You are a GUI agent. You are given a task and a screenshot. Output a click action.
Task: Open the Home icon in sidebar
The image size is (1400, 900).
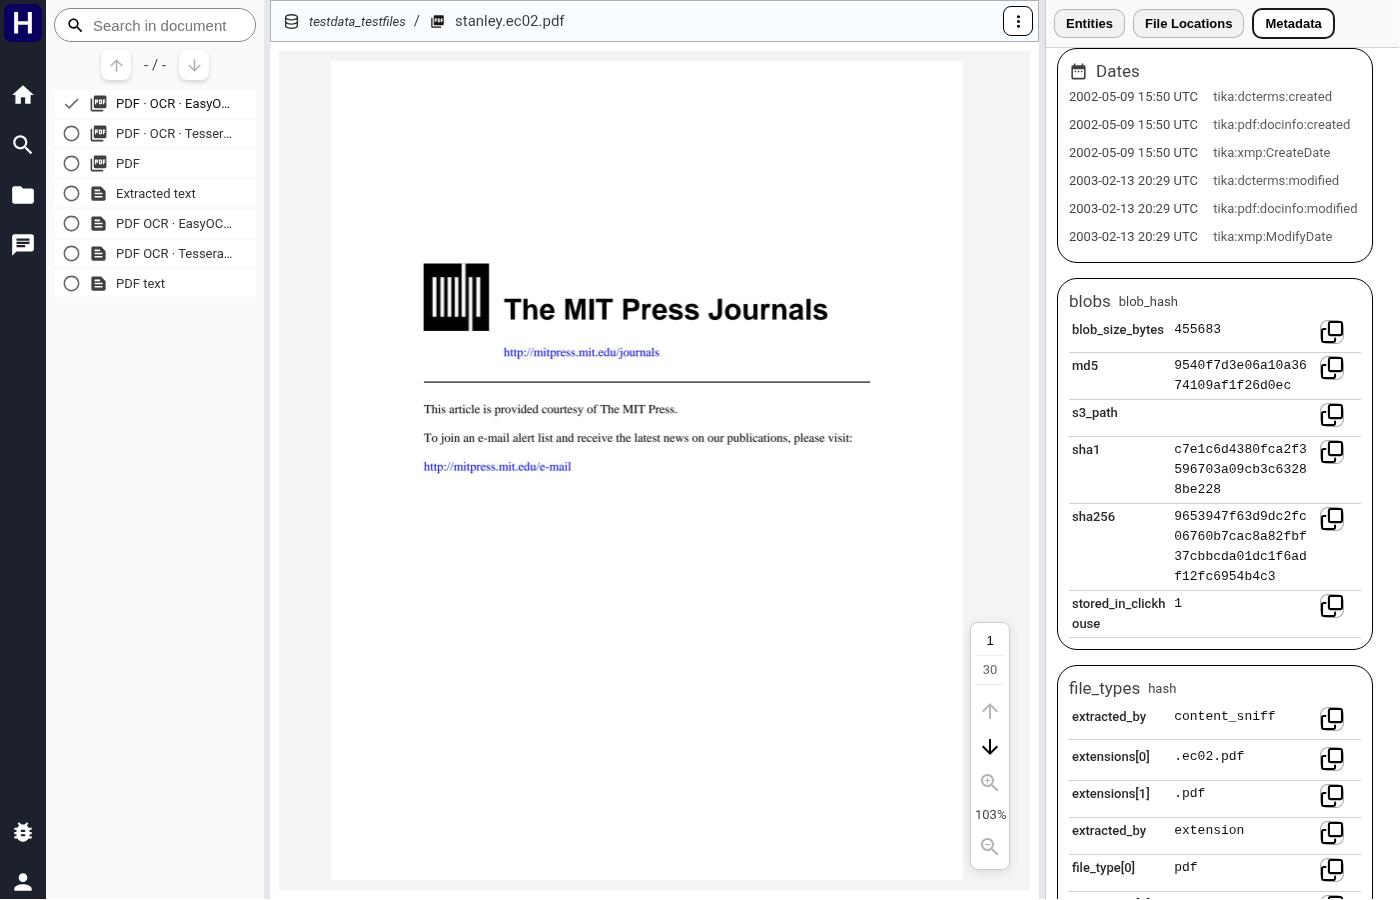click(23, 95)
